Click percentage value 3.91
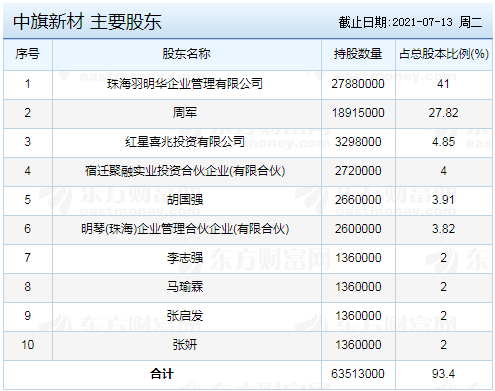495x391 pixels. 443,200
